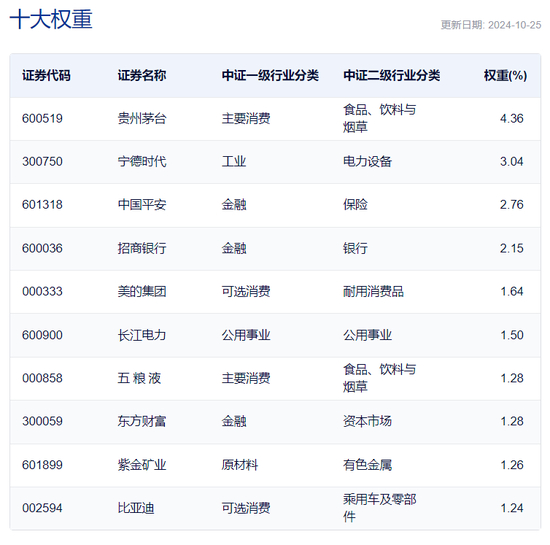The height and width of the screenshot is (545, 550).
Task: Click 长江电力 in the table
Action: (142, 335)
